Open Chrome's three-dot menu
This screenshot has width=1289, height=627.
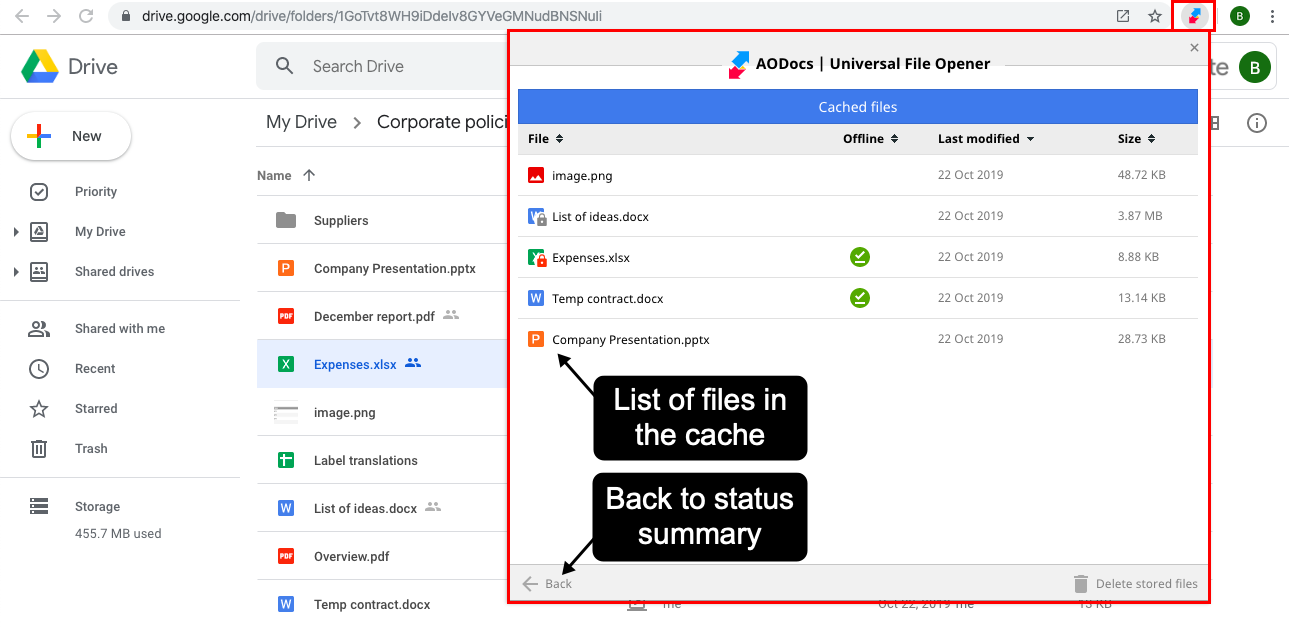click(x=1272, y=15)
